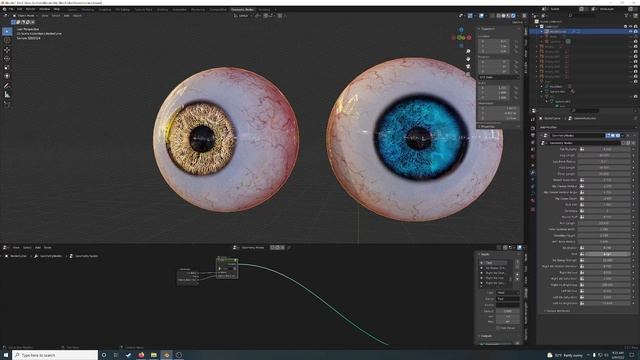Switch viewport to rendered shading

point(513,16)
